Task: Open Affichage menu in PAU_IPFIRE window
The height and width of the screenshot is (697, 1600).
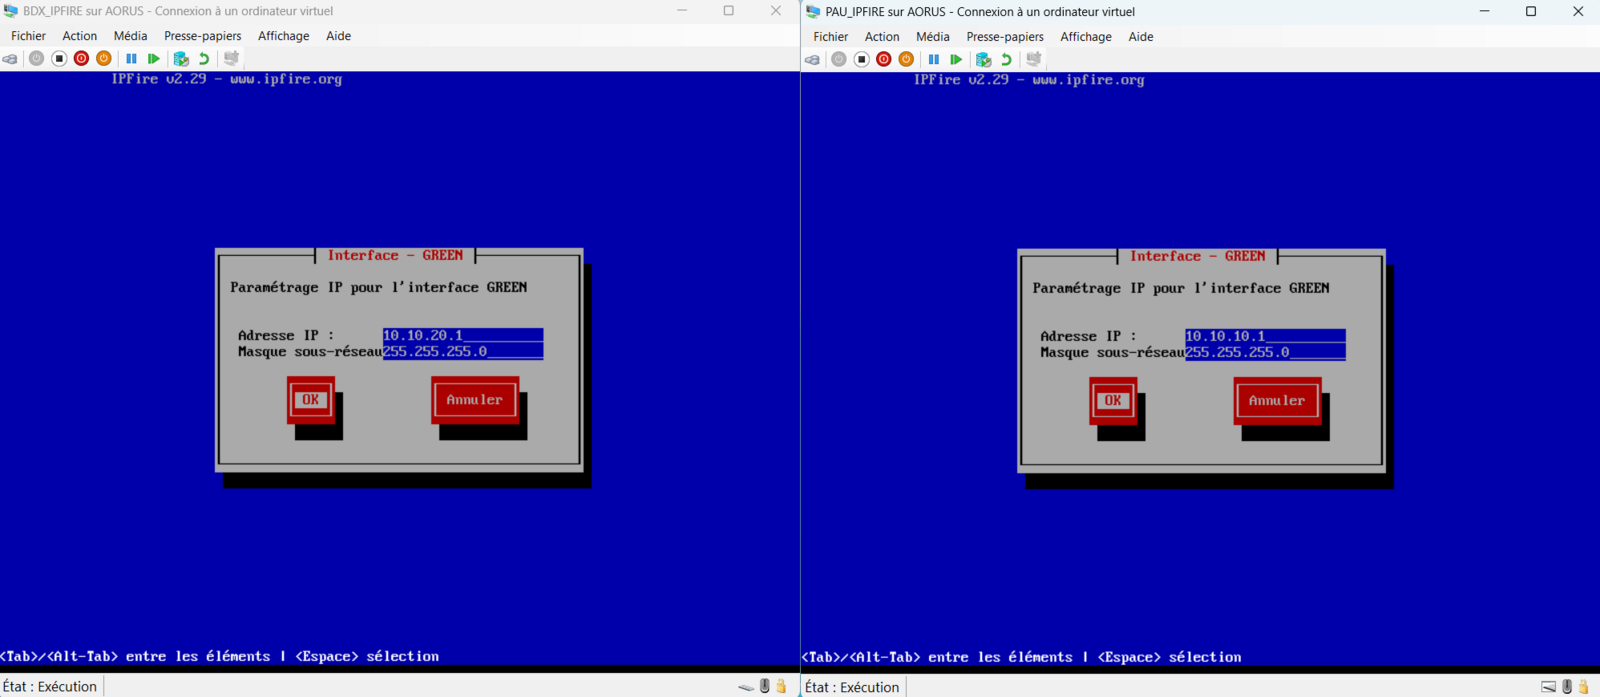Action: coord(1085,37)
